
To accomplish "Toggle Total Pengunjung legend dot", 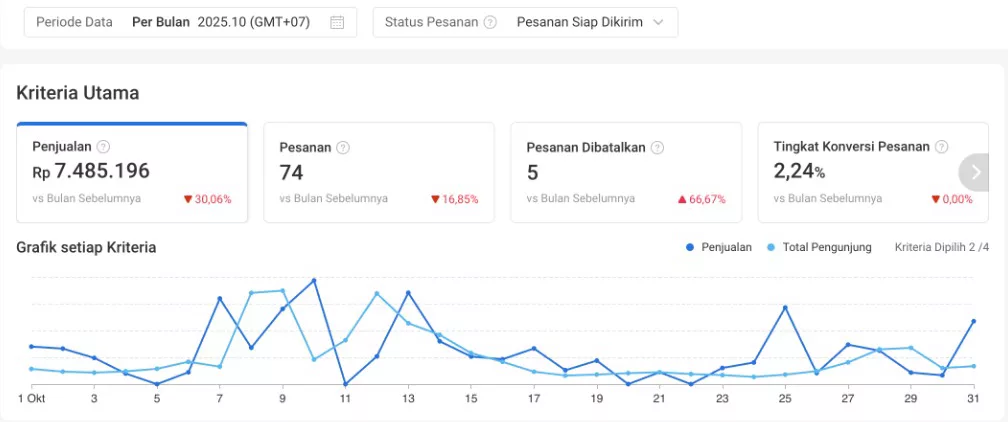I will point(771,247).
